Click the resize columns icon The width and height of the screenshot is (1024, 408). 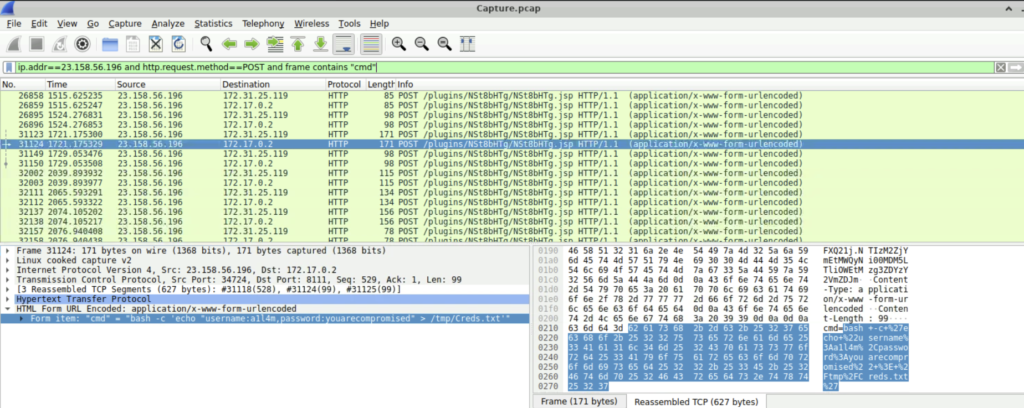[x=467, y=44]
